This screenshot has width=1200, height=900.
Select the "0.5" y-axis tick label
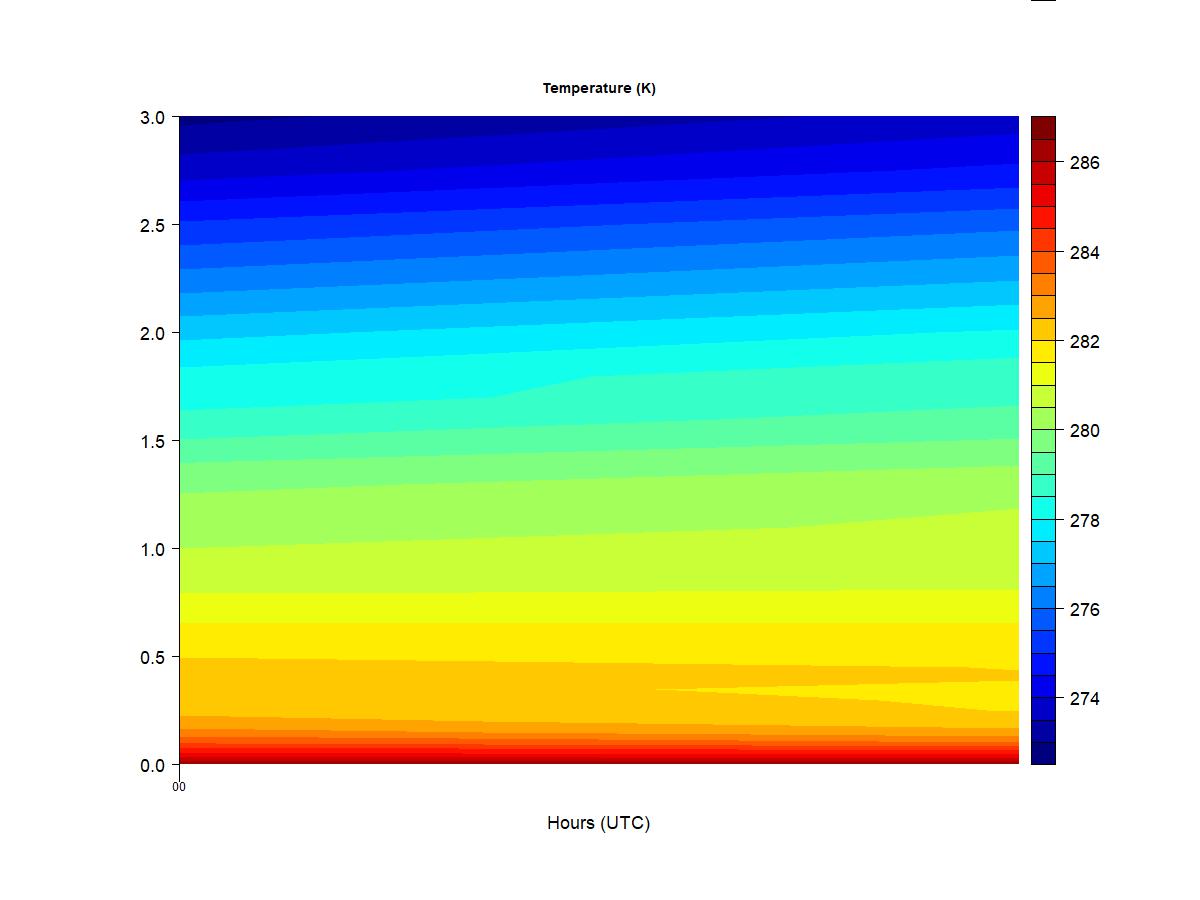point(152,657)
